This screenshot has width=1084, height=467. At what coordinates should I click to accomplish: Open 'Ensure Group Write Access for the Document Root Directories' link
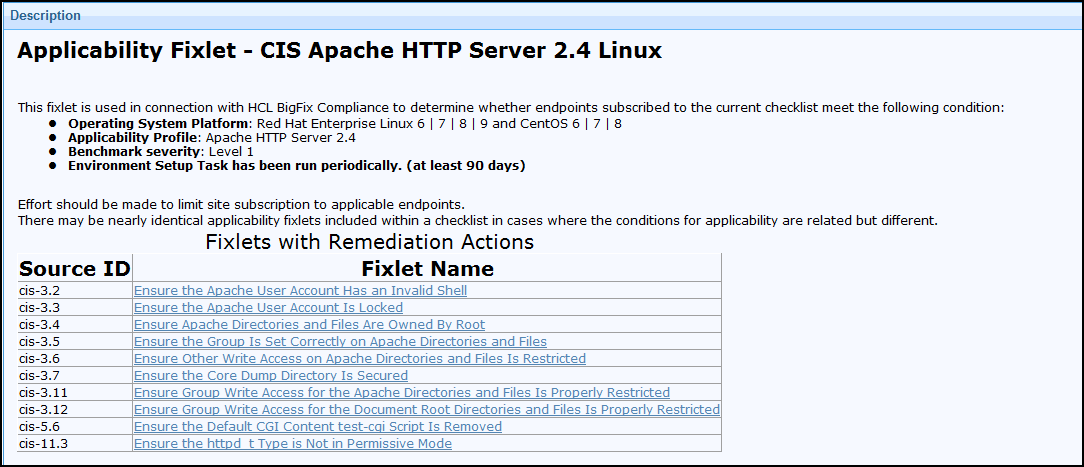coord(427,410)
